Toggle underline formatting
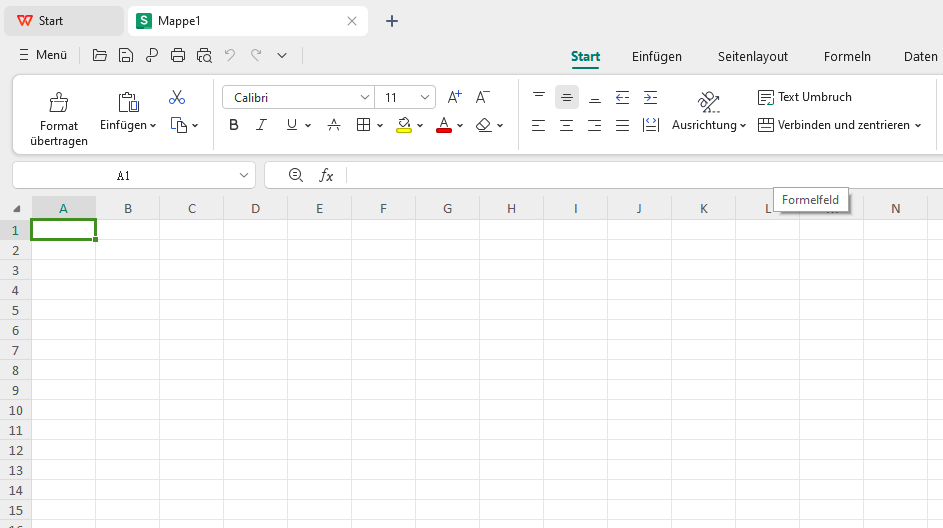The width and height of the screenshot is (943, 528). pyautogui.click(x=292, y=124)
